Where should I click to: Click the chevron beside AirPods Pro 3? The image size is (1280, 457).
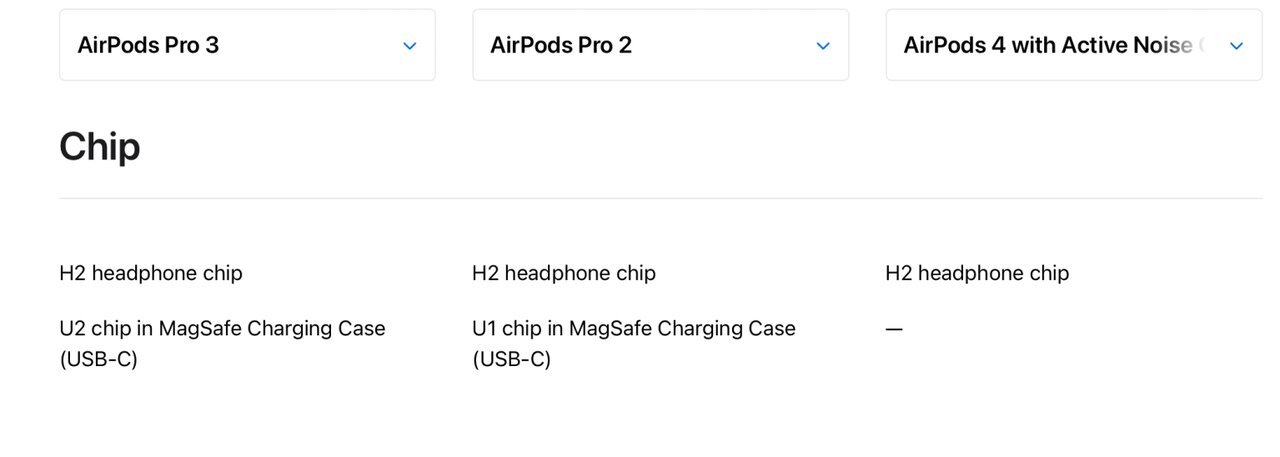point(409,46)
